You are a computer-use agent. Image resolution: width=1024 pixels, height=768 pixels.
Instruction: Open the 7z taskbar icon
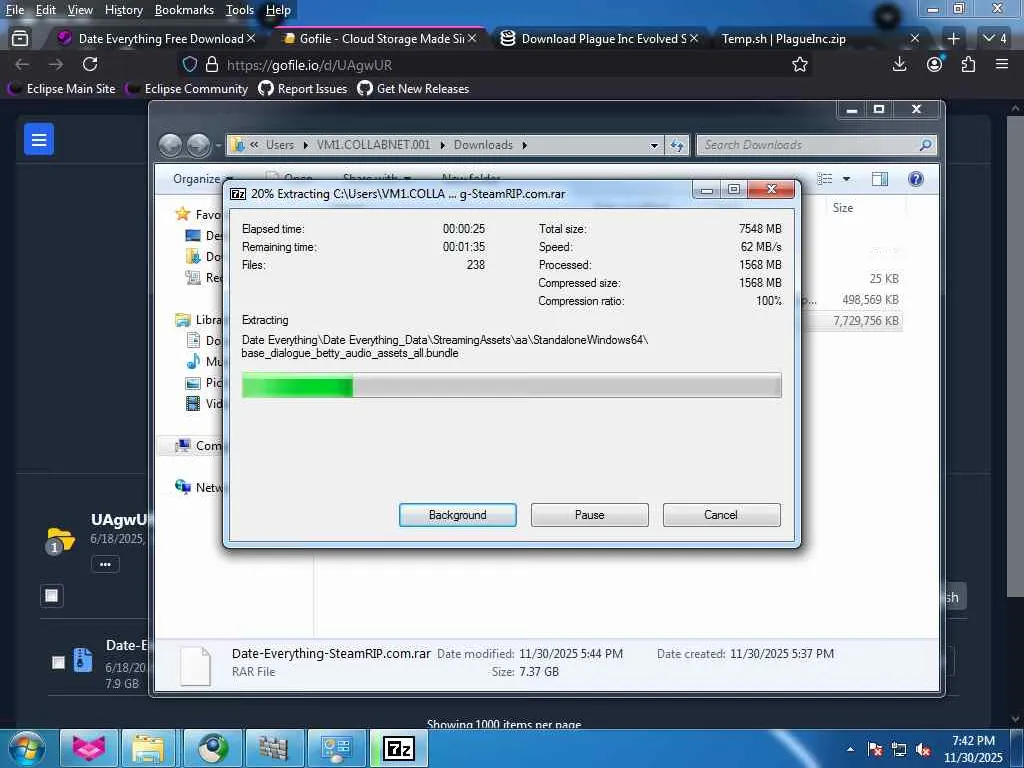pyautogui.click(x=399, y=748)
